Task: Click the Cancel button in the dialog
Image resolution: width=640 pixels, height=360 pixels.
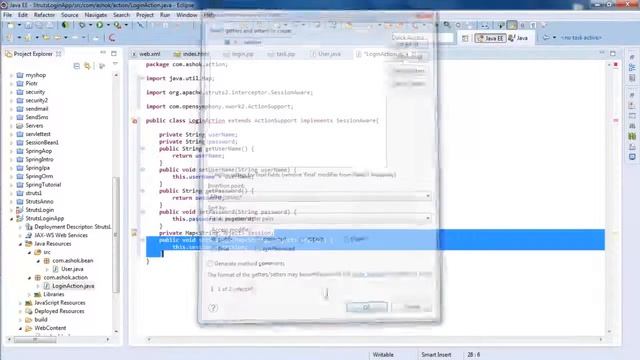Action: coord(412,307)
